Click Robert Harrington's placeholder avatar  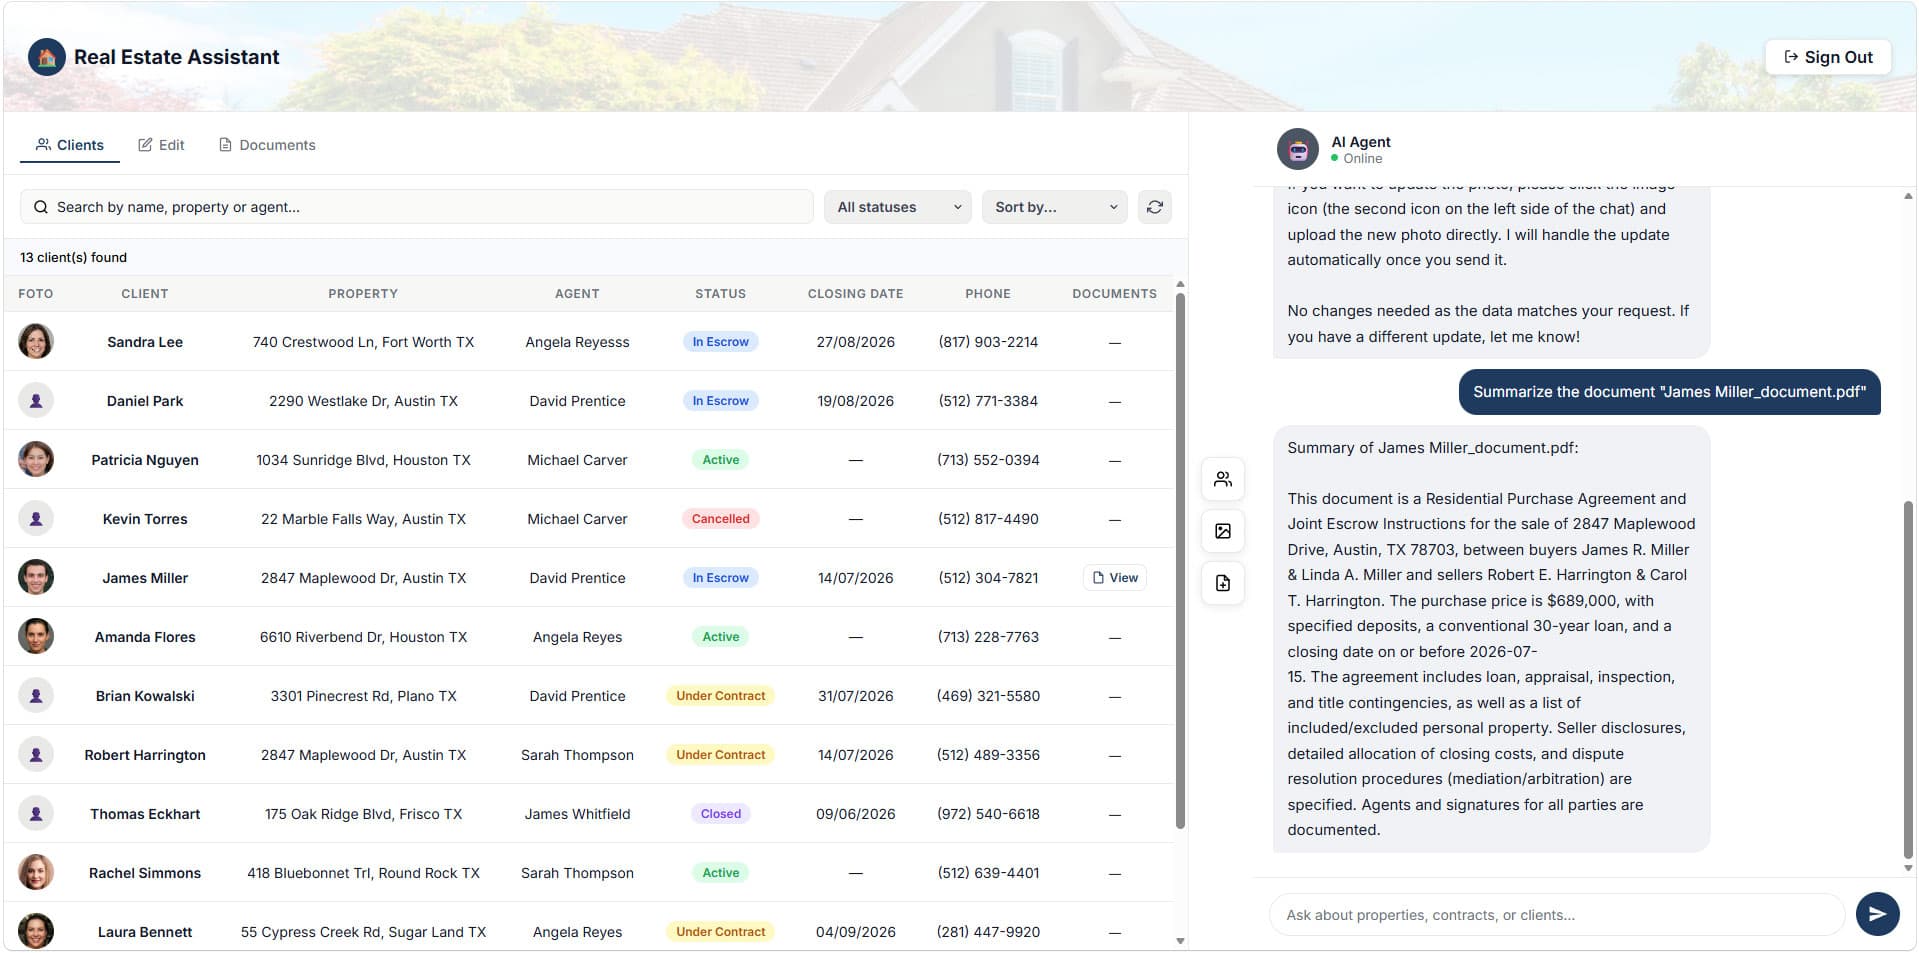coord(36,754)
